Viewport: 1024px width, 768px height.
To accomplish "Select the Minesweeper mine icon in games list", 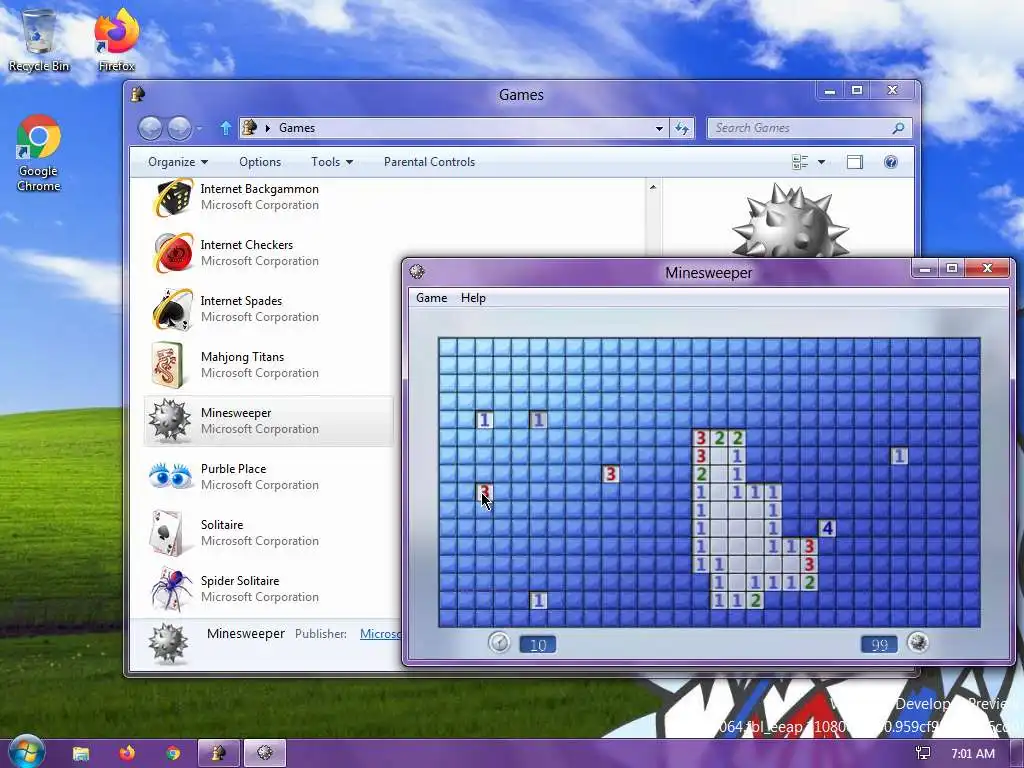I will point(170,421).
